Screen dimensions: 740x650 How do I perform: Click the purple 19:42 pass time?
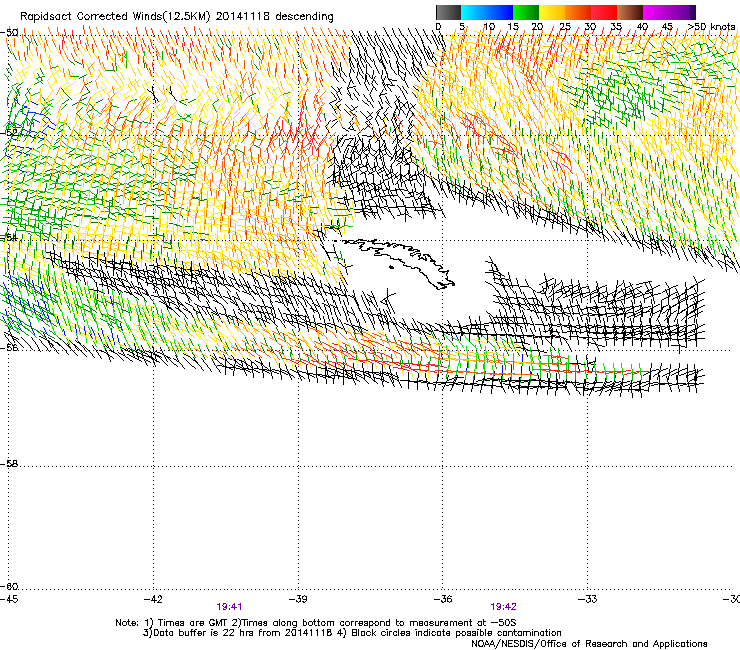point(504,607)
